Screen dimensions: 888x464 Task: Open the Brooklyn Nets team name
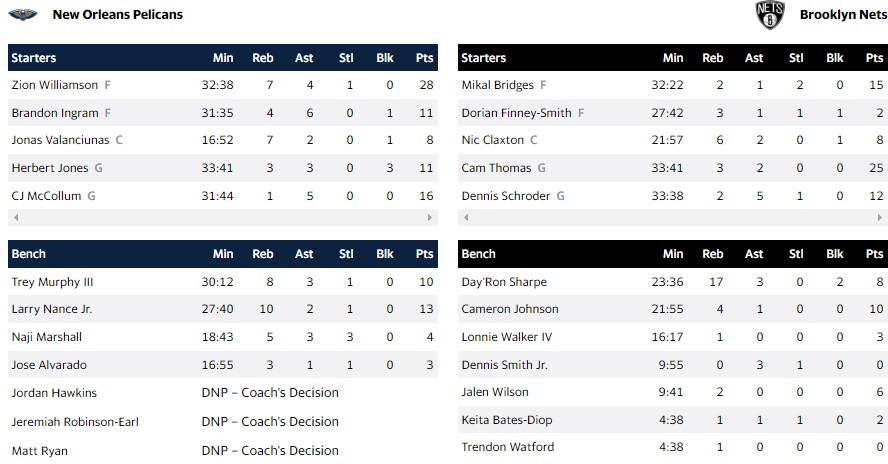[x=841, y=15]
